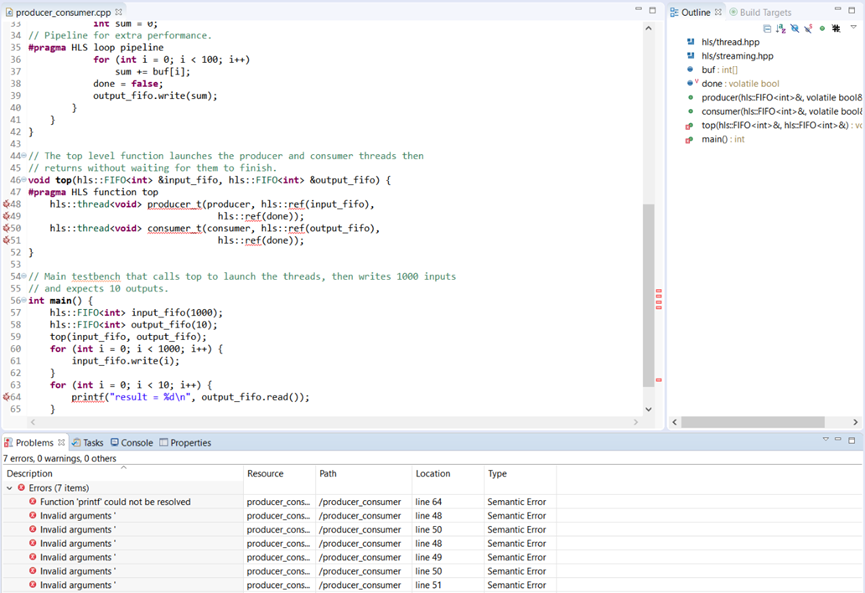This screenshot has height=593, width=865.
Task: Click error marker beside line 64
Action: pyautogui.click(x=6, y=397)
